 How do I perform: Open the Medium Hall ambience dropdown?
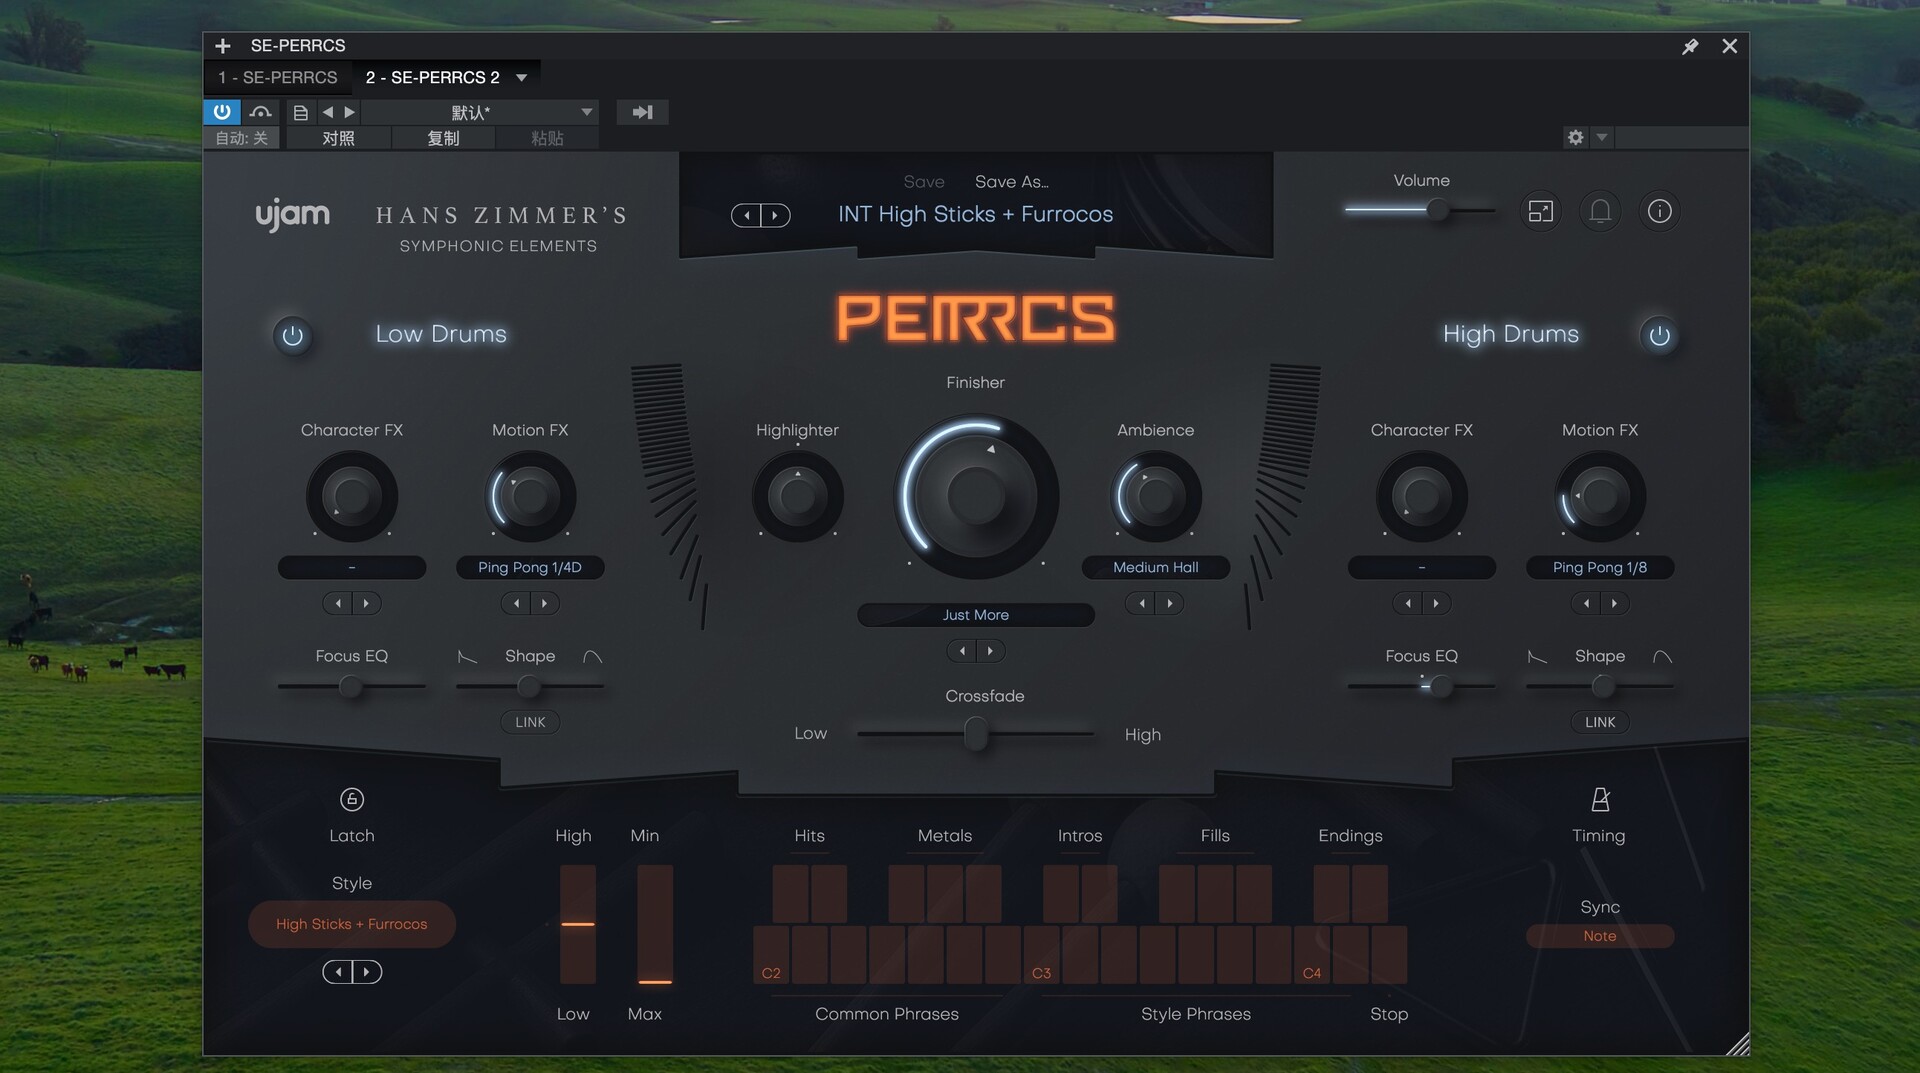coord(1156,567)
